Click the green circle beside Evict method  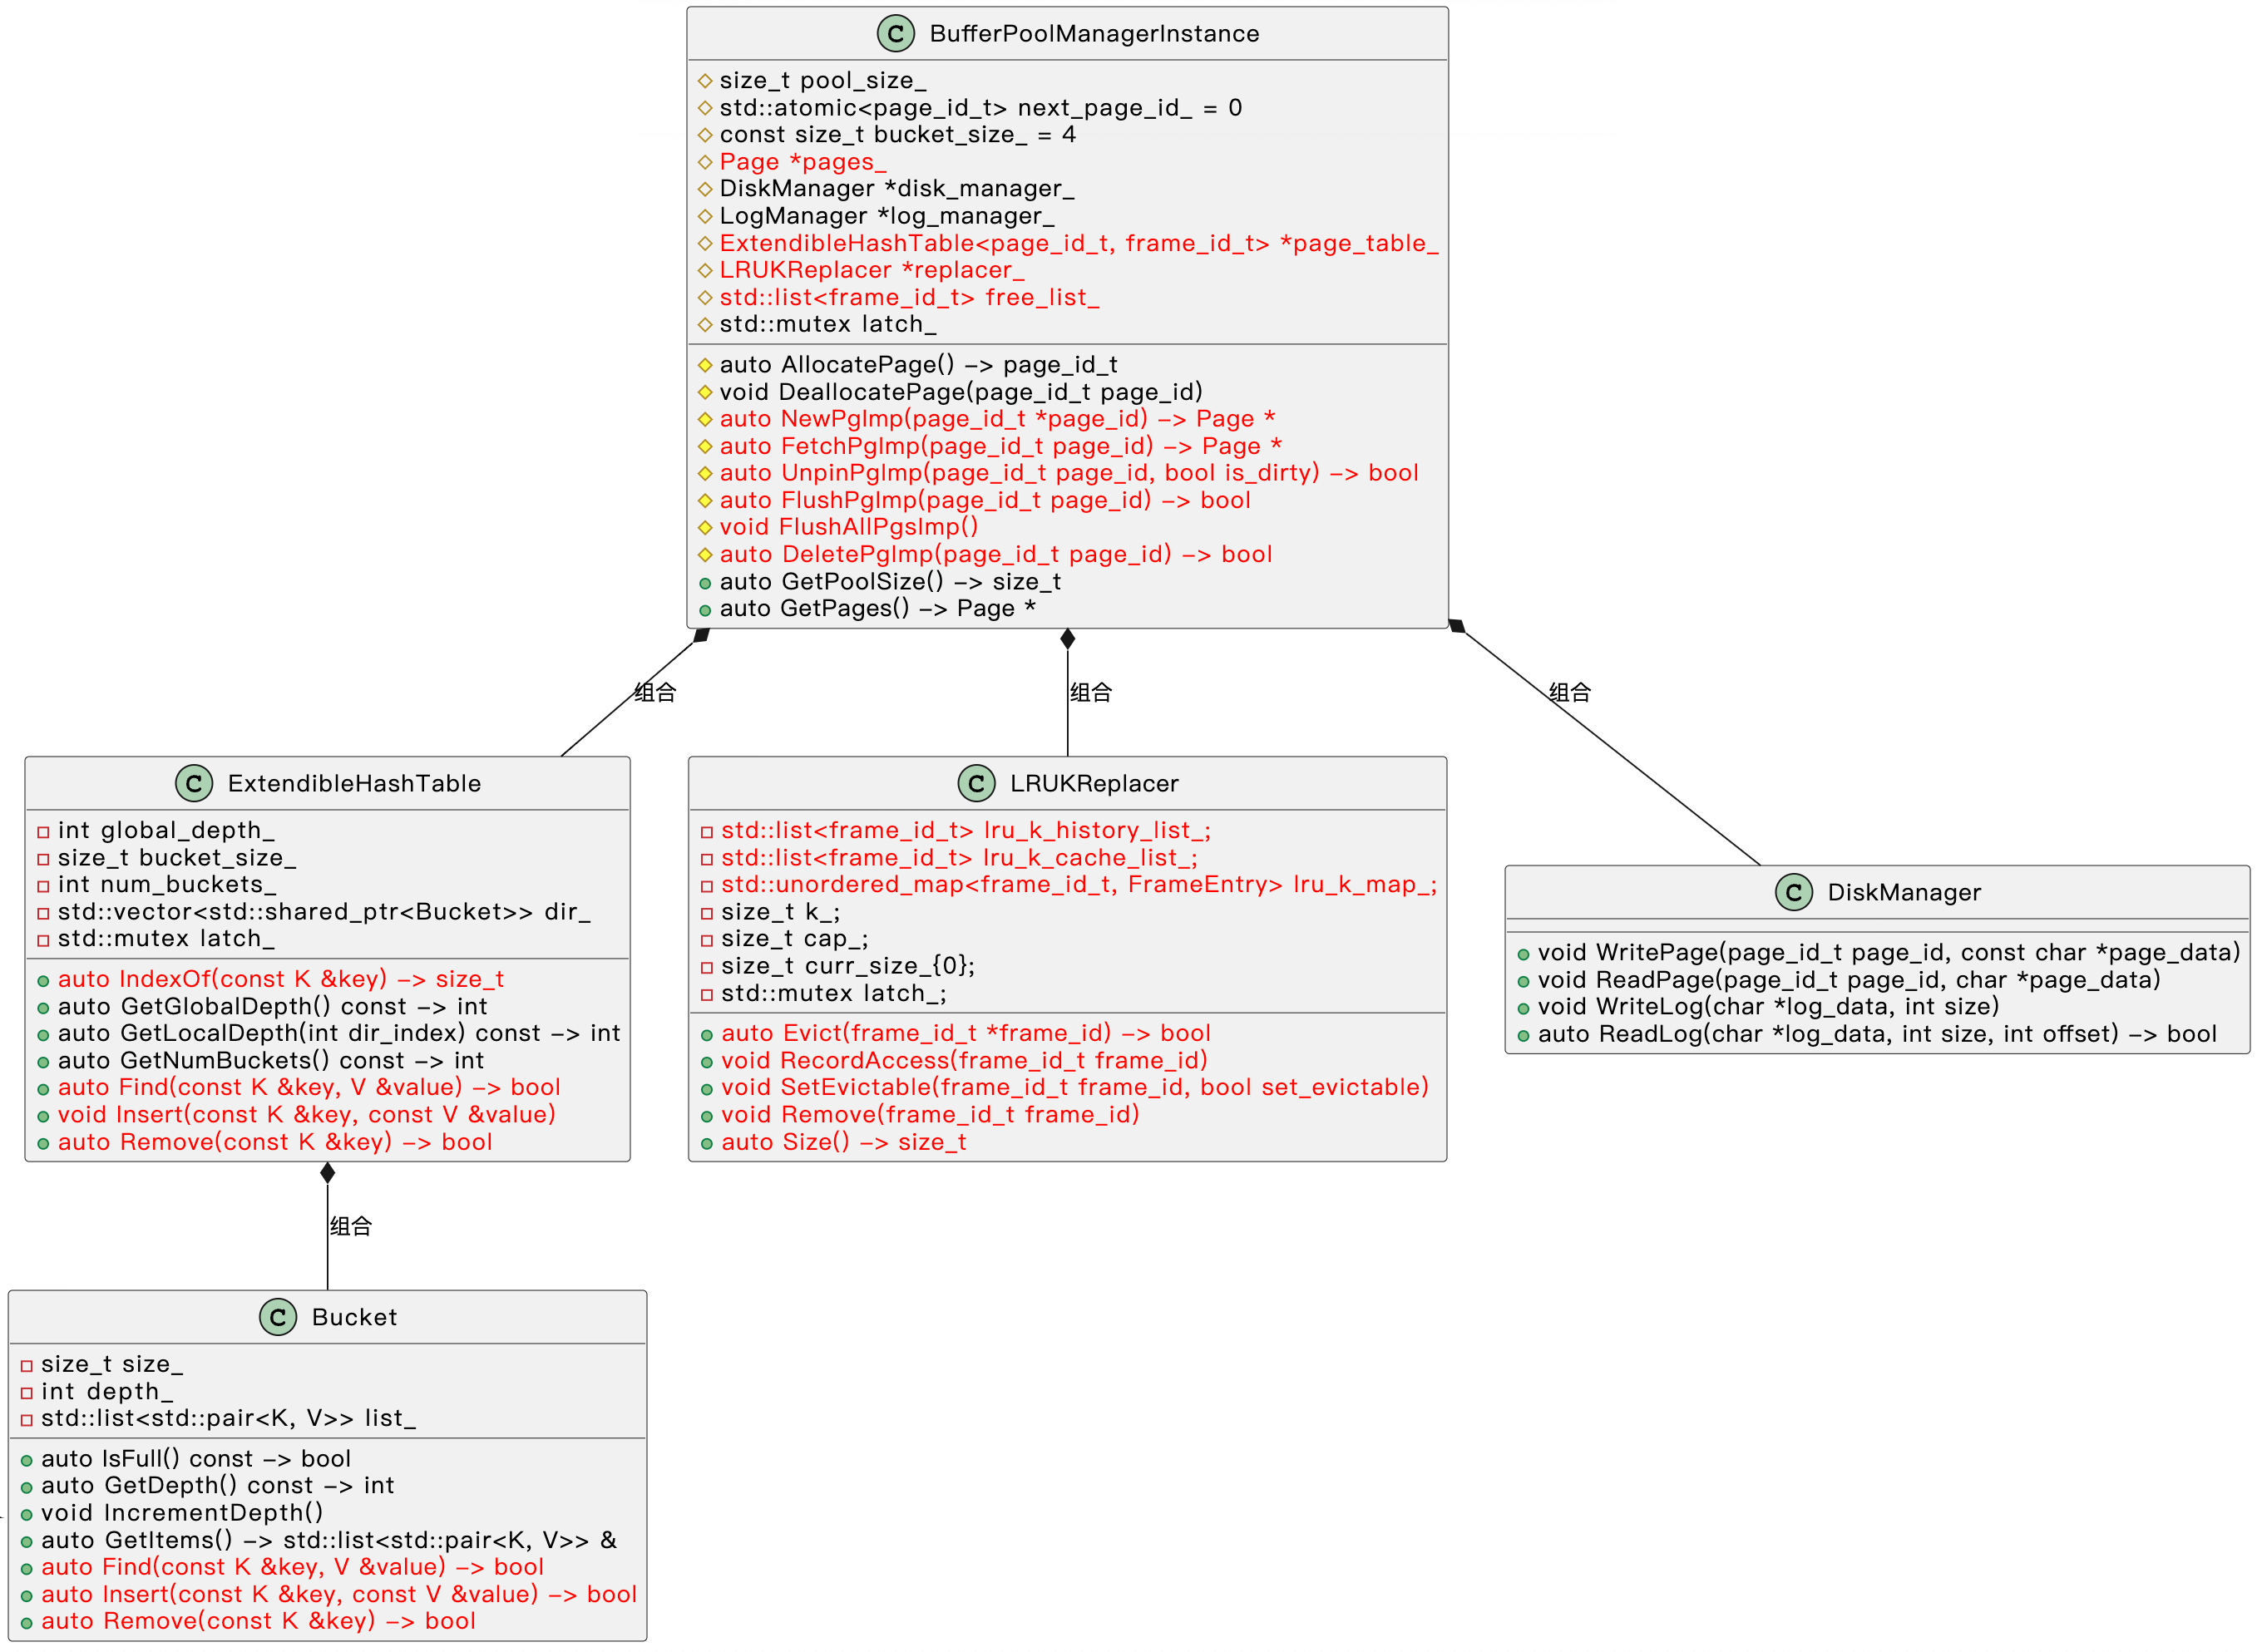(707, 1035)
